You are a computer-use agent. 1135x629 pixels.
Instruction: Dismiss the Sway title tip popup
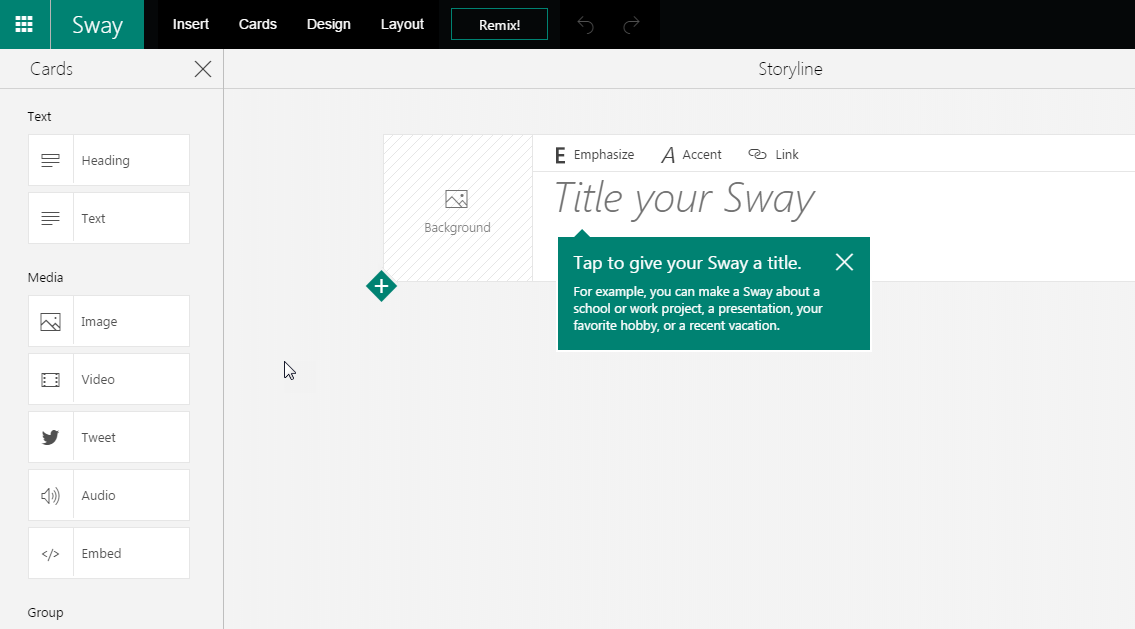[x=844, y=262]
